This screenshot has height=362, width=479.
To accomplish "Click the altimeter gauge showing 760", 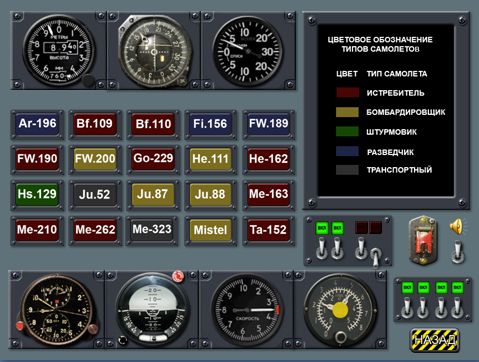I will [59, 51].
